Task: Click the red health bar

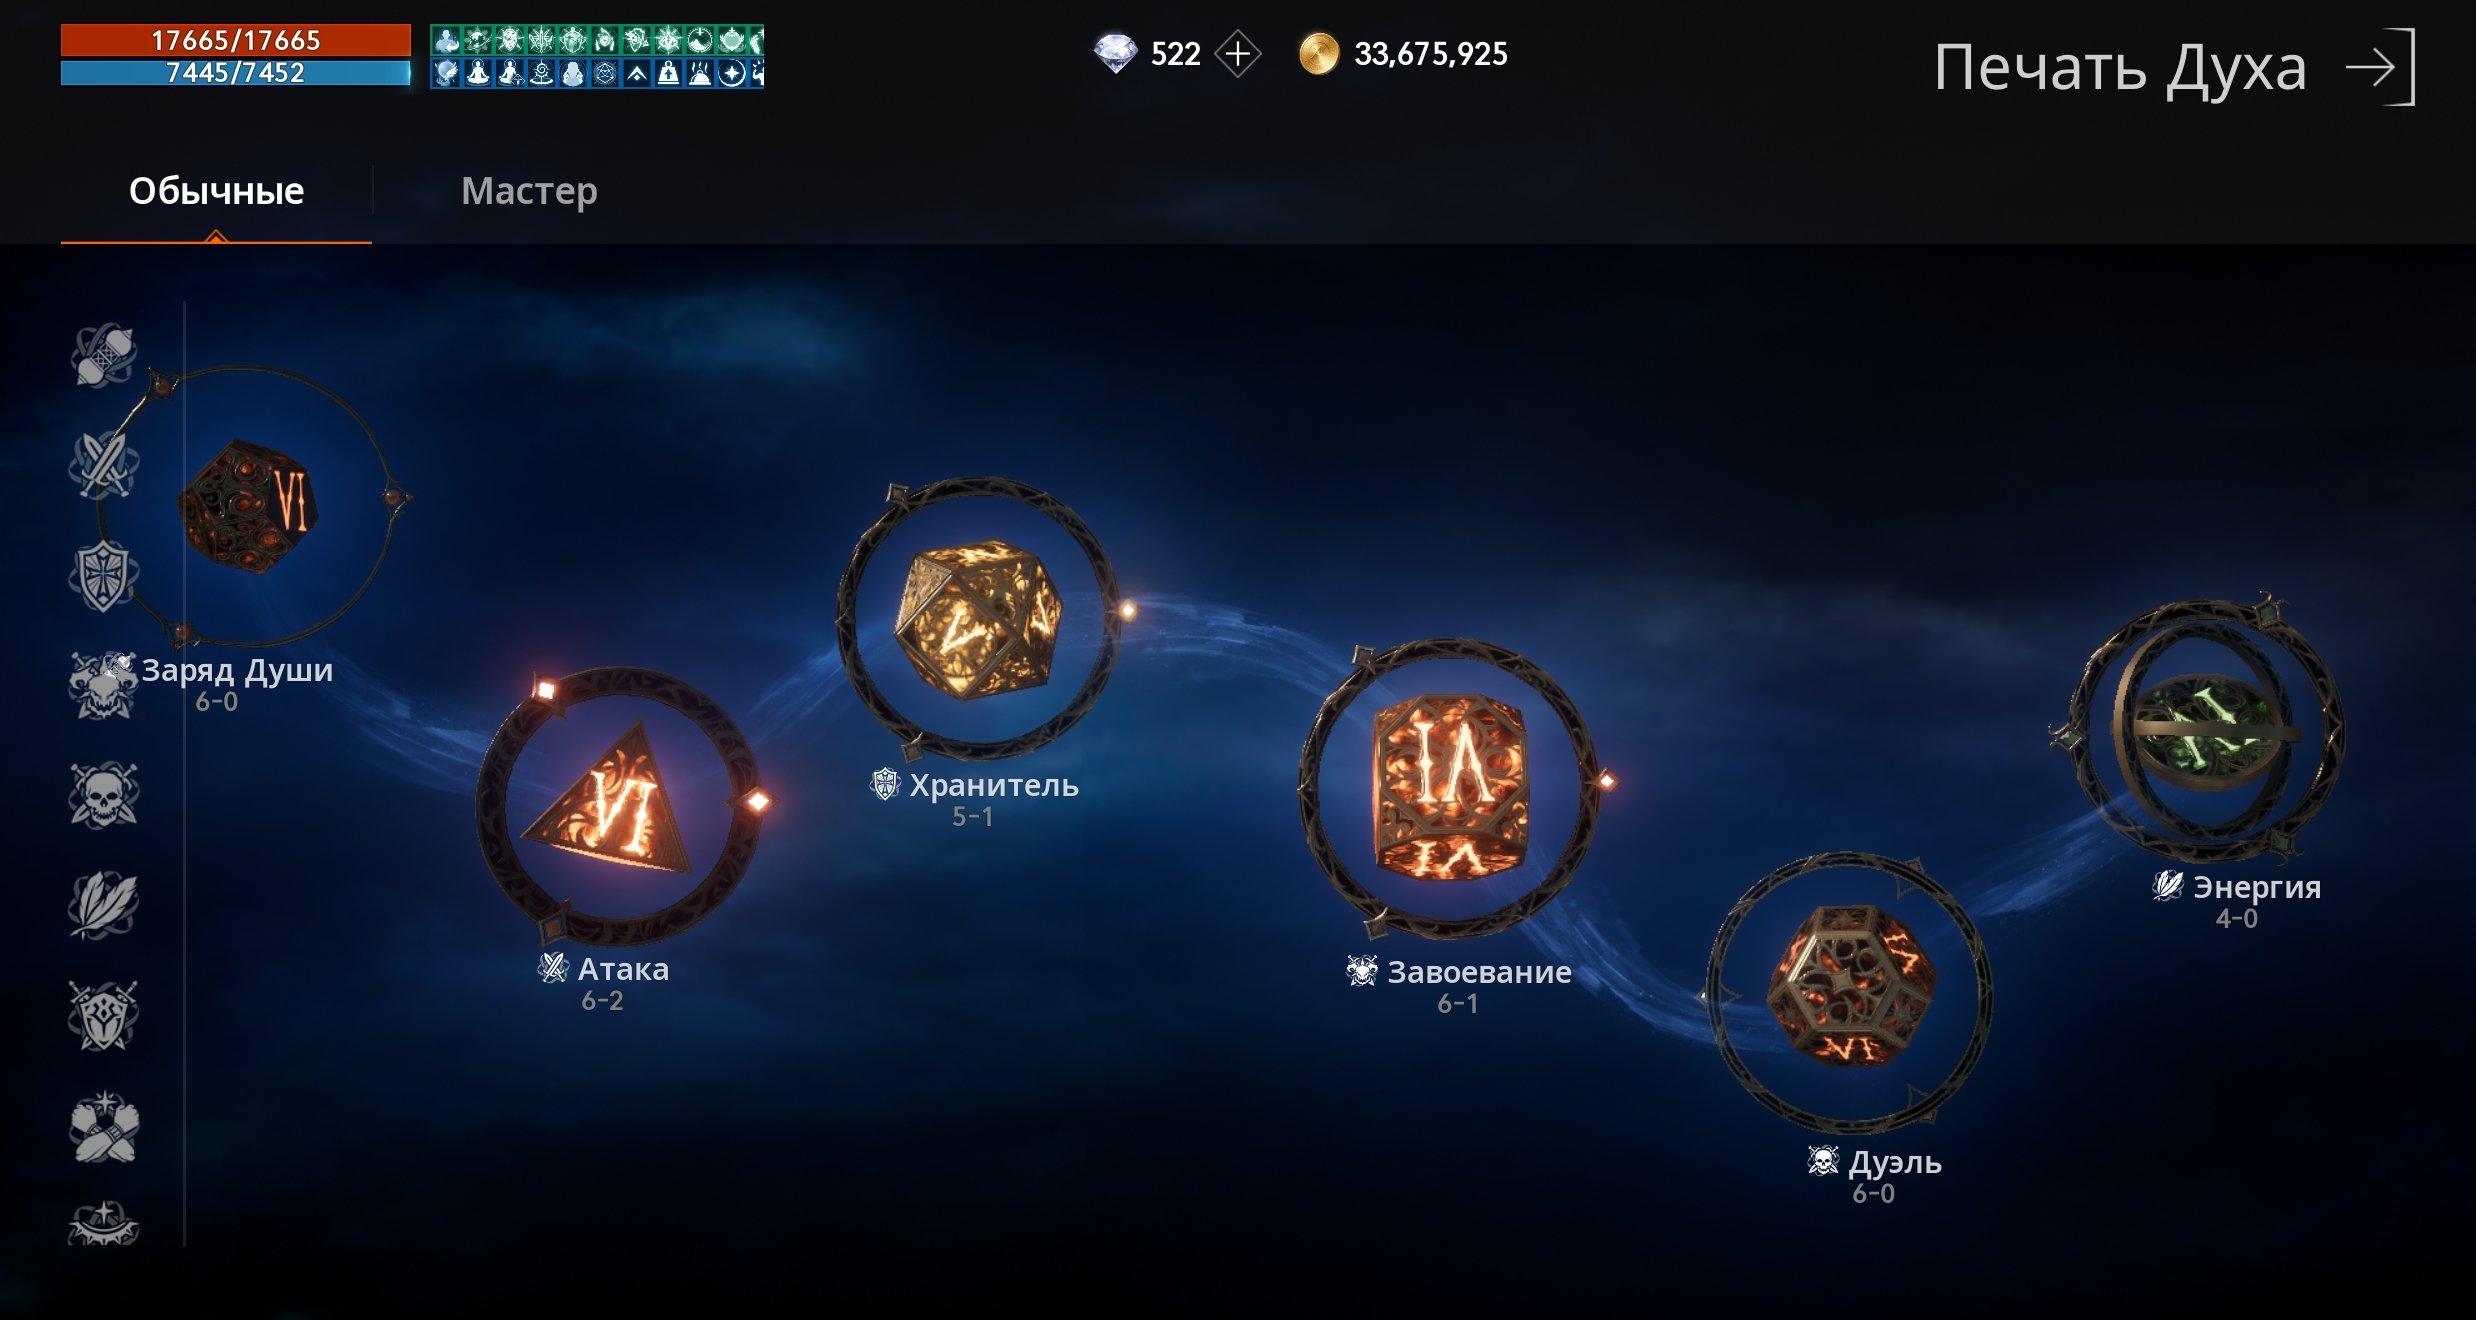Action: point(235,40)
